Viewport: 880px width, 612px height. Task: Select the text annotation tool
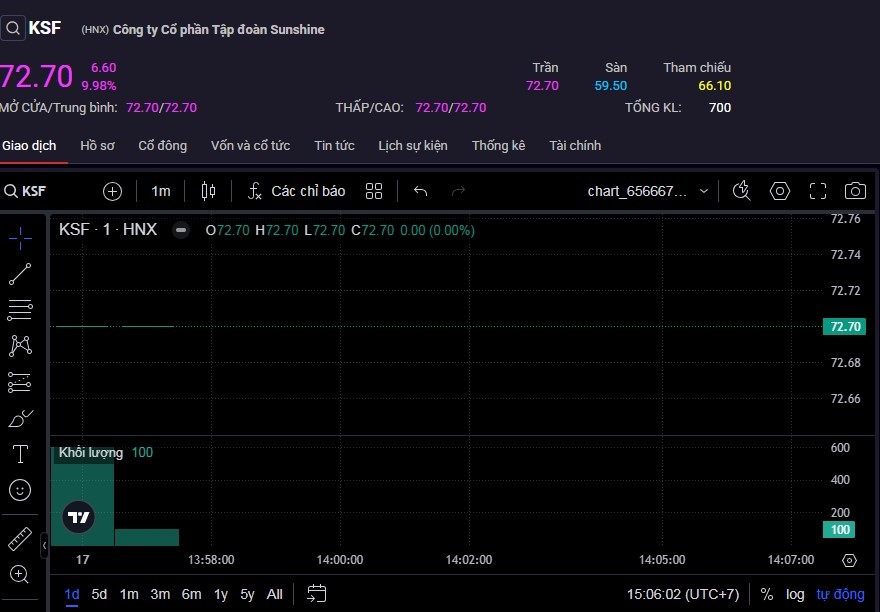click(x=20, y=454)
